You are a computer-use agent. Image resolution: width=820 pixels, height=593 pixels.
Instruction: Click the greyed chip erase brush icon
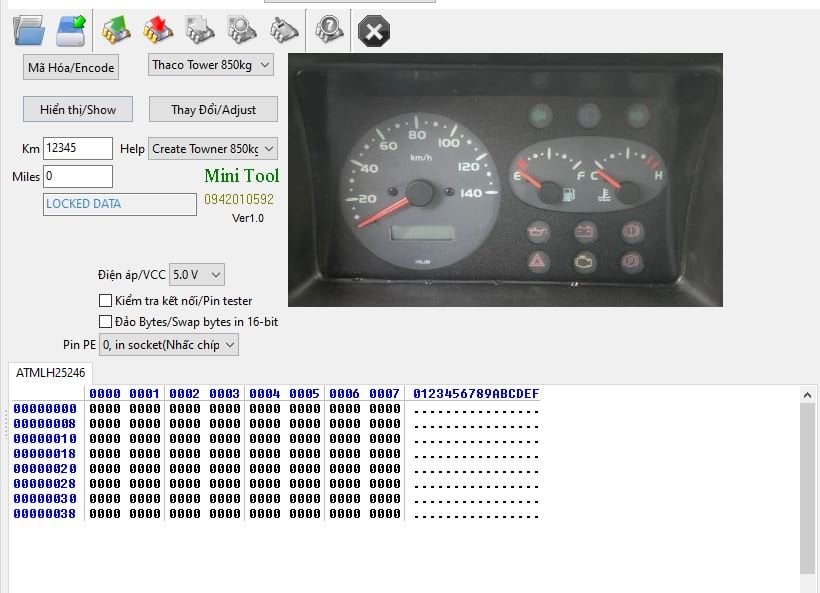point(284,29)
